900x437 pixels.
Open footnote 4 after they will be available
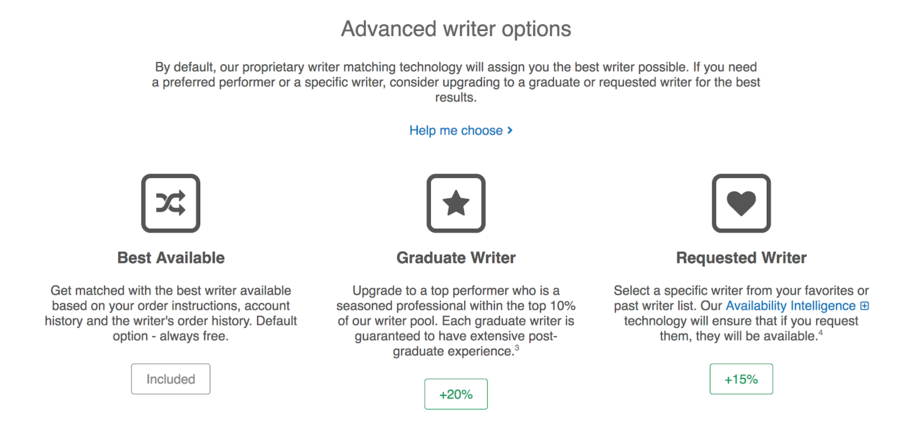(821, 332)
